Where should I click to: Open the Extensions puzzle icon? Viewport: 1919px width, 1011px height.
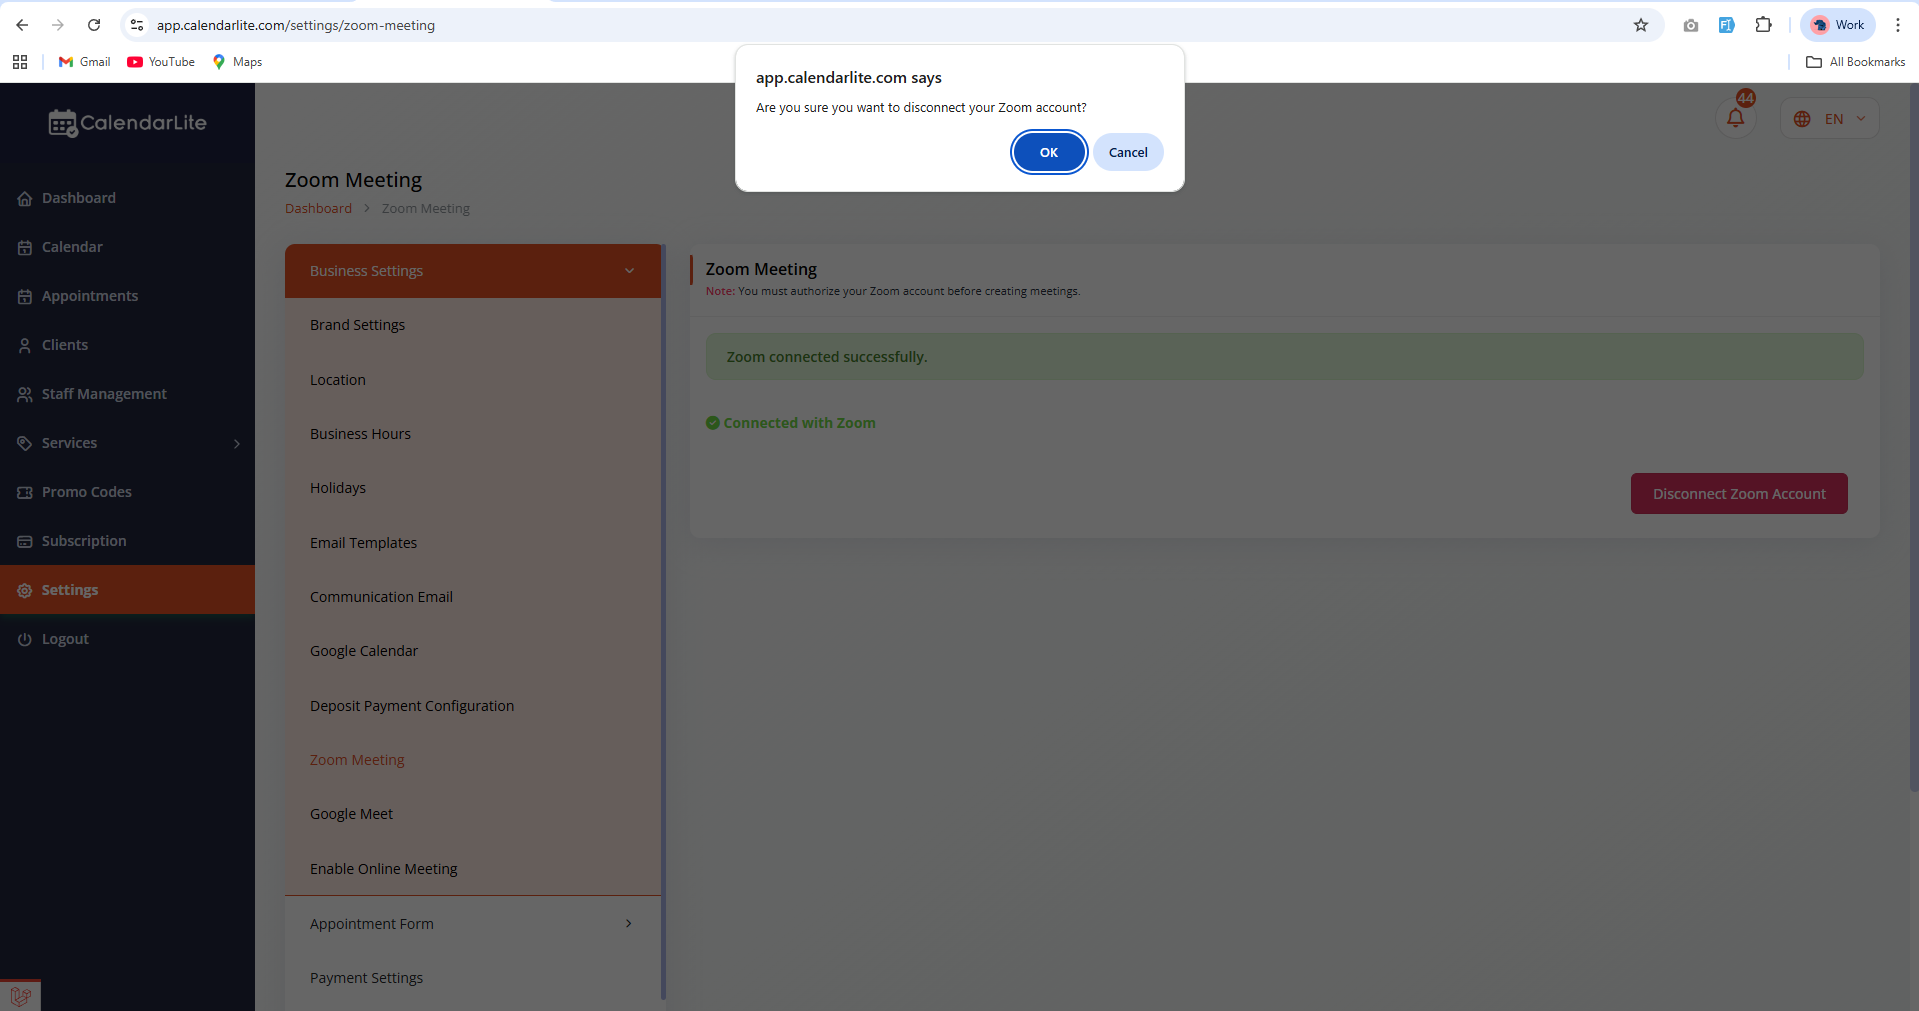(1764, 25)
